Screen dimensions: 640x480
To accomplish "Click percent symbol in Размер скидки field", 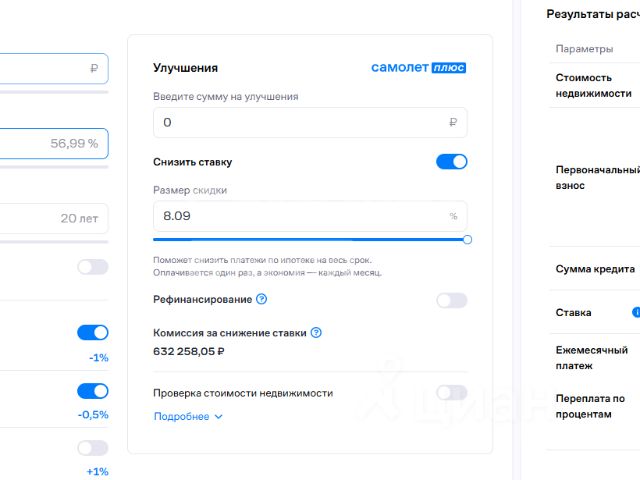I will [x=453, y=216].
